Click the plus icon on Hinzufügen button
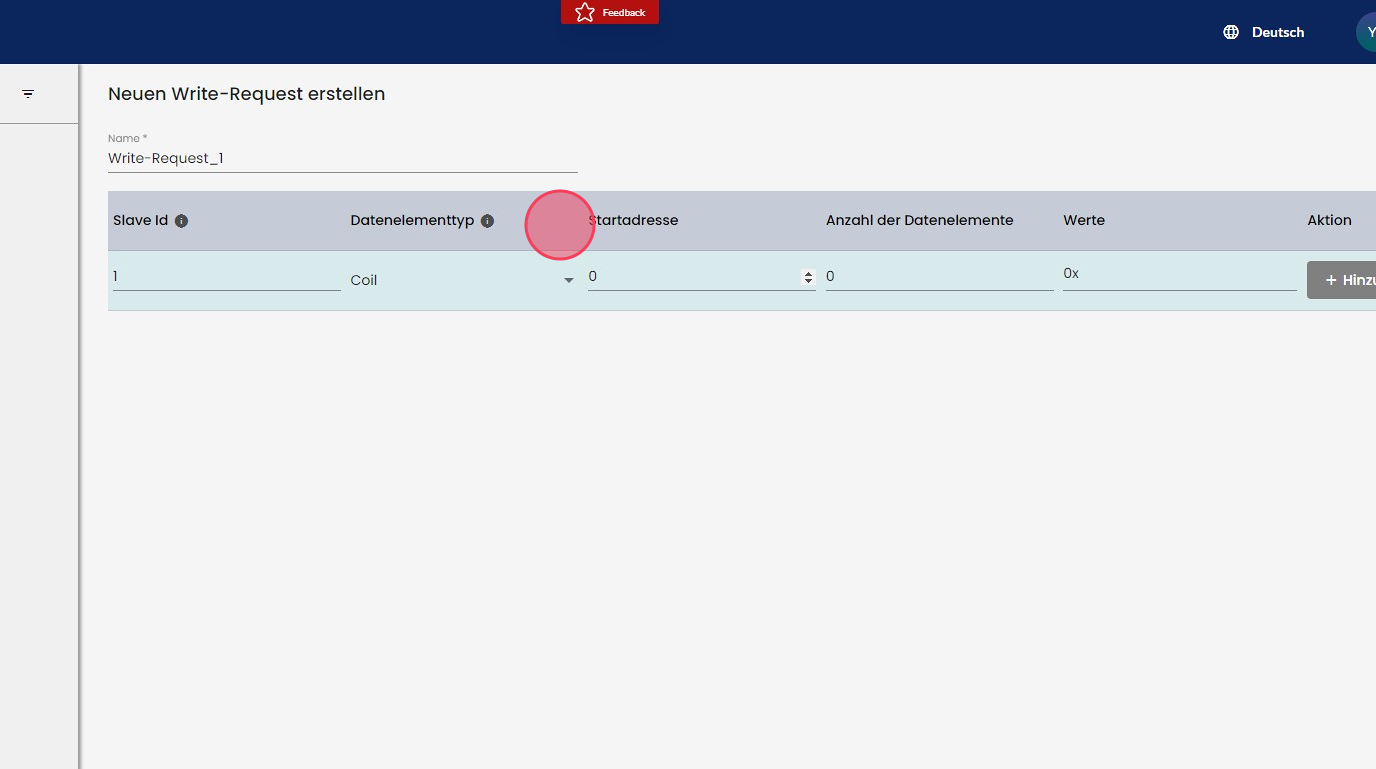Viewport: 1376px width, 769px height. coord(1331,281)
